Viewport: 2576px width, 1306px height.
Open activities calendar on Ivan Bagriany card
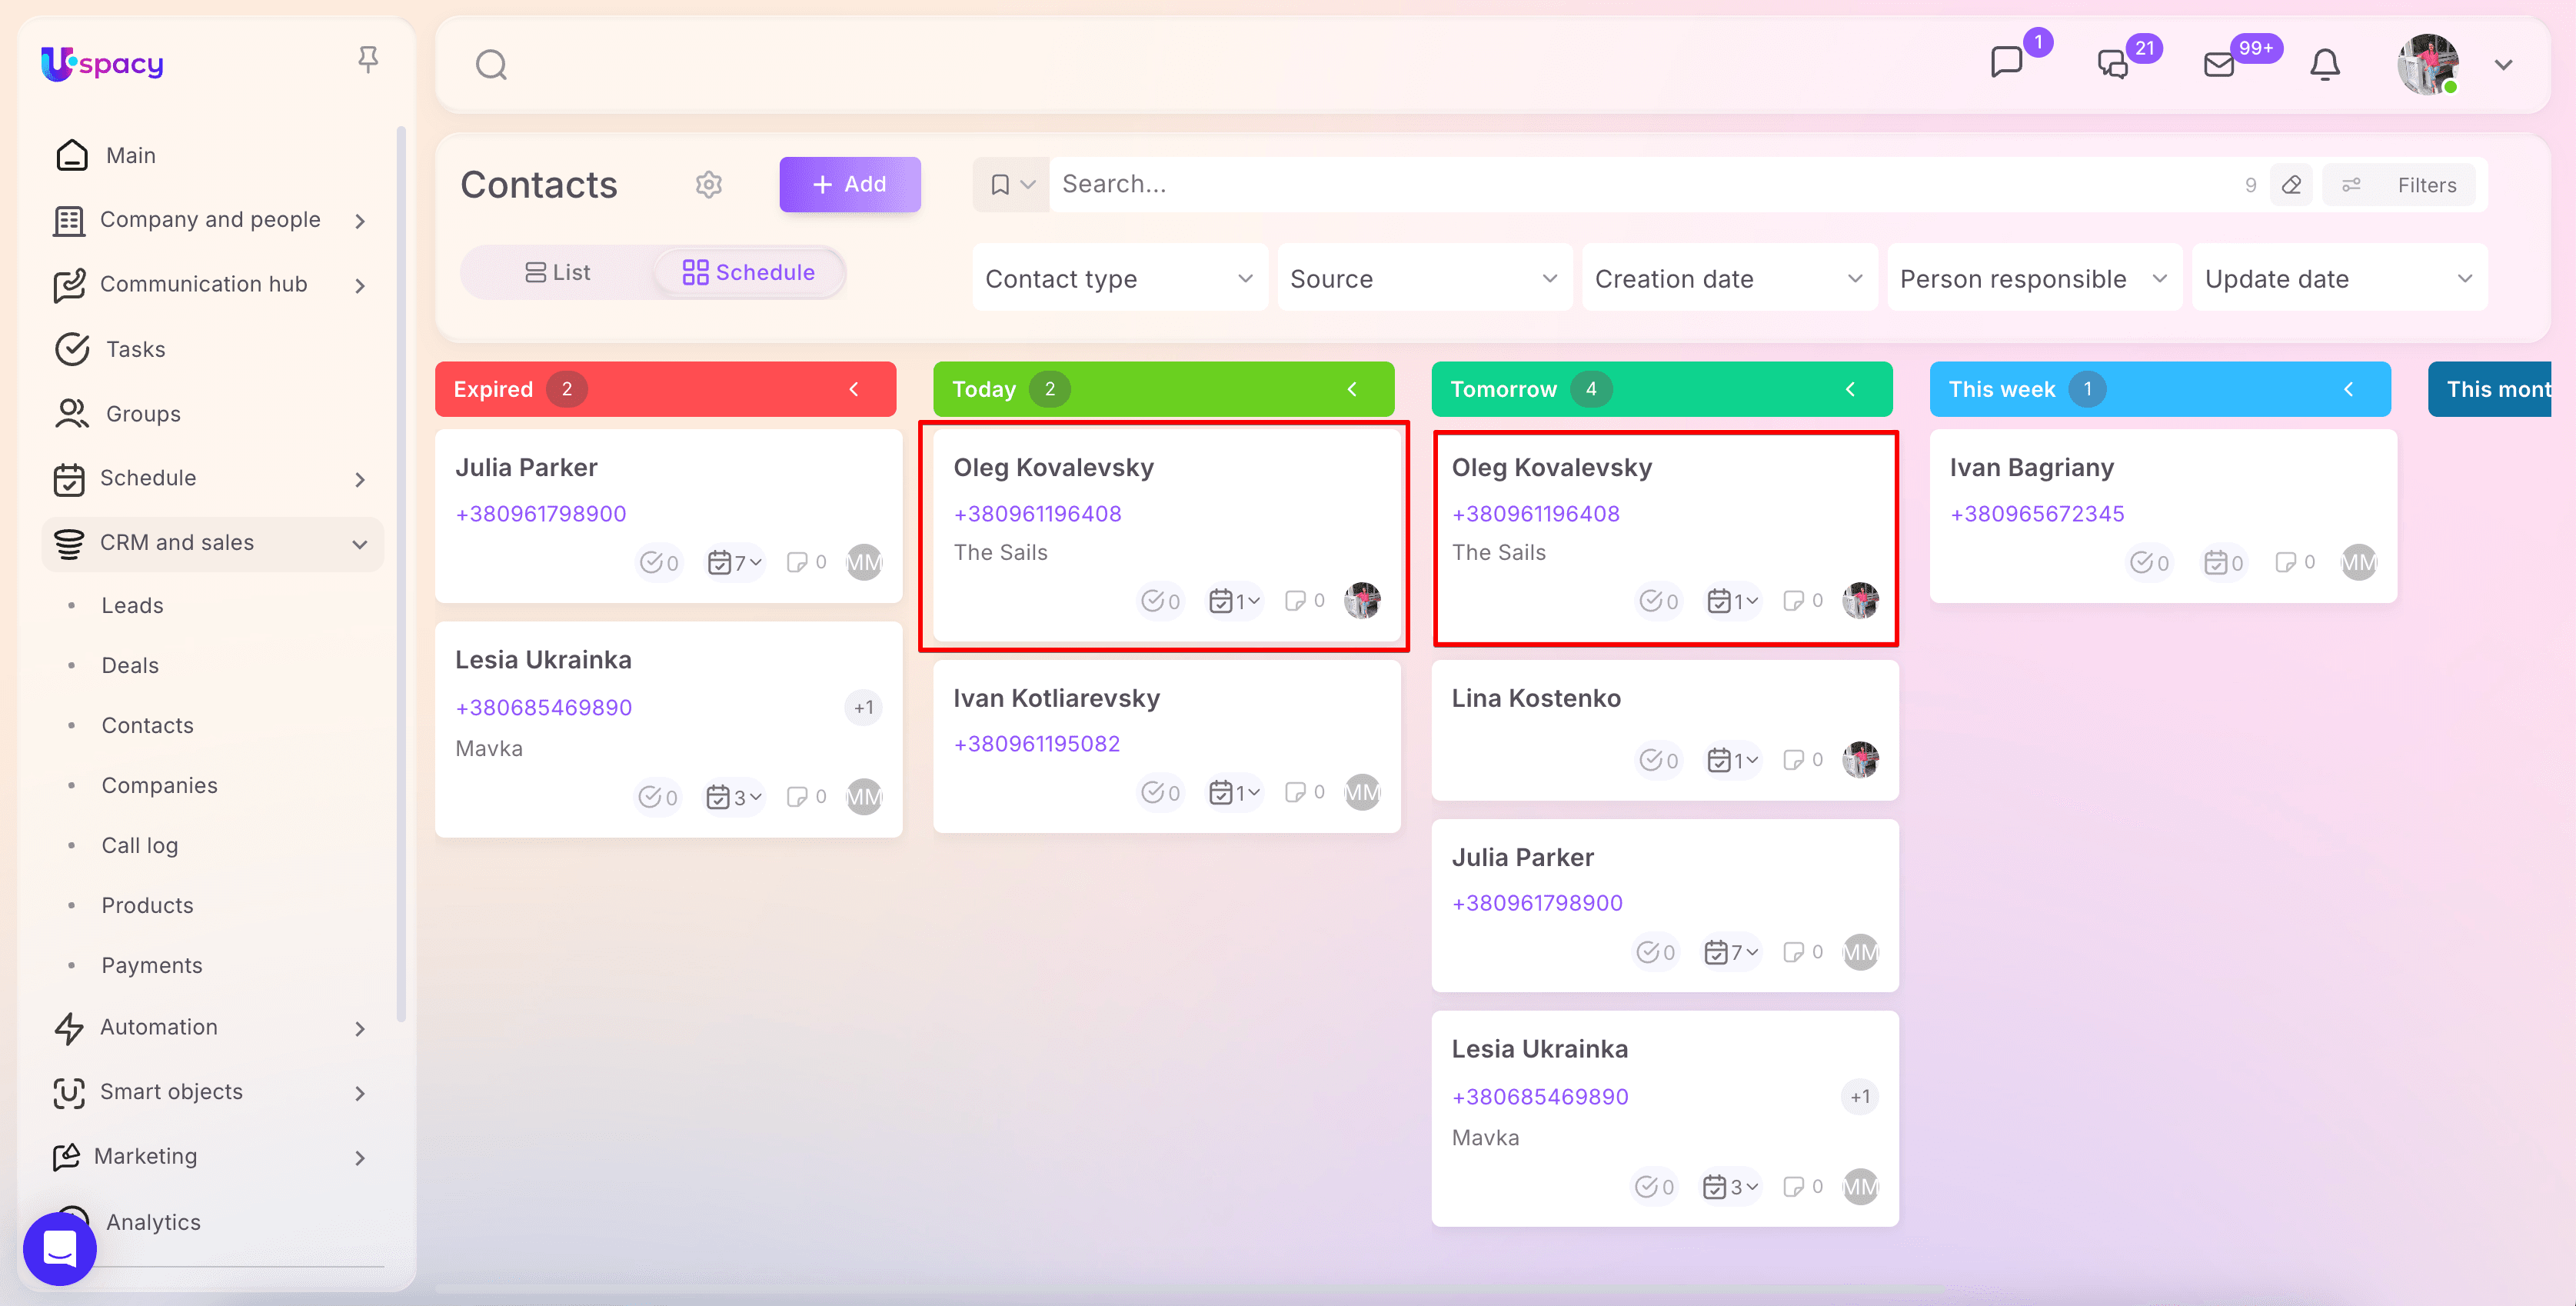pos(2224,563)
